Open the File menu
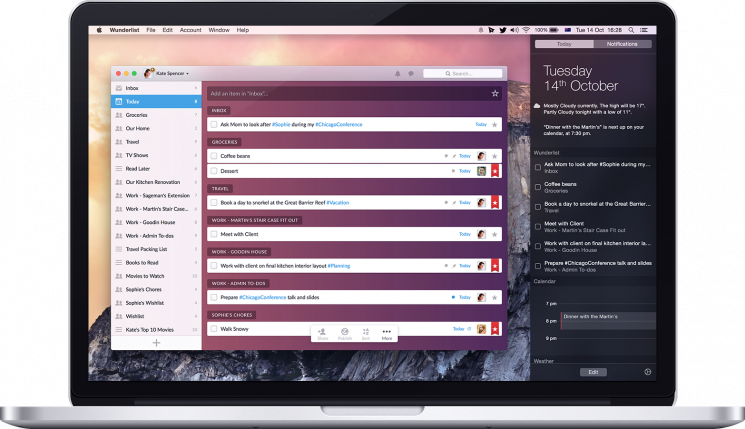Image resolution: width=745 pixels, height=429 pixels. tap(151, 30)
